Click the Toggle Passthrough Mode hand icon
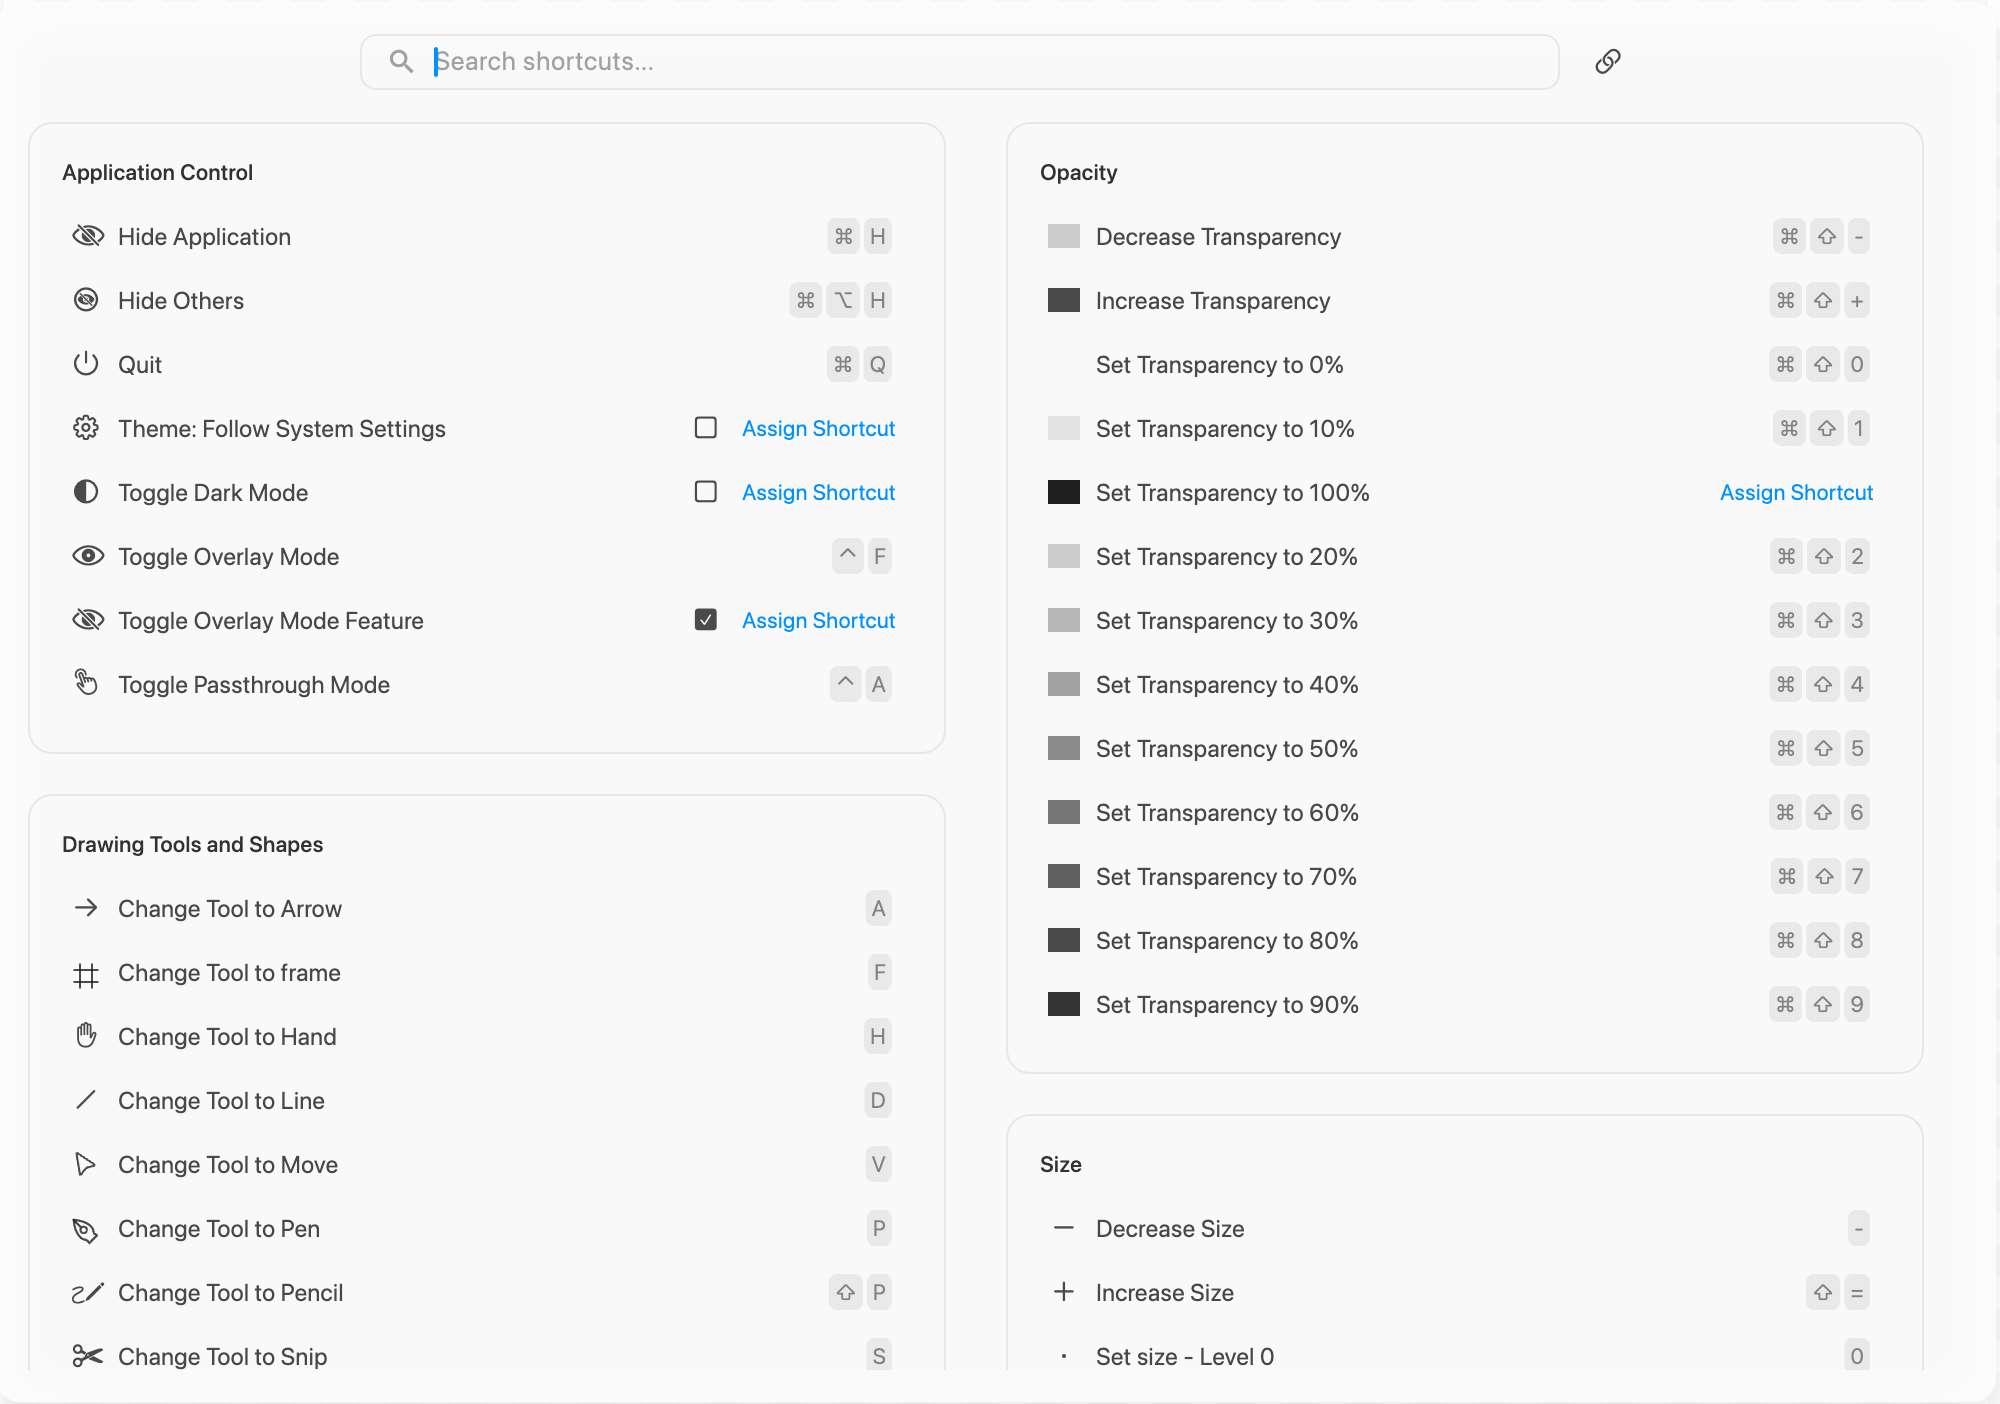The image size is (2000, 1404). point(86,682)
